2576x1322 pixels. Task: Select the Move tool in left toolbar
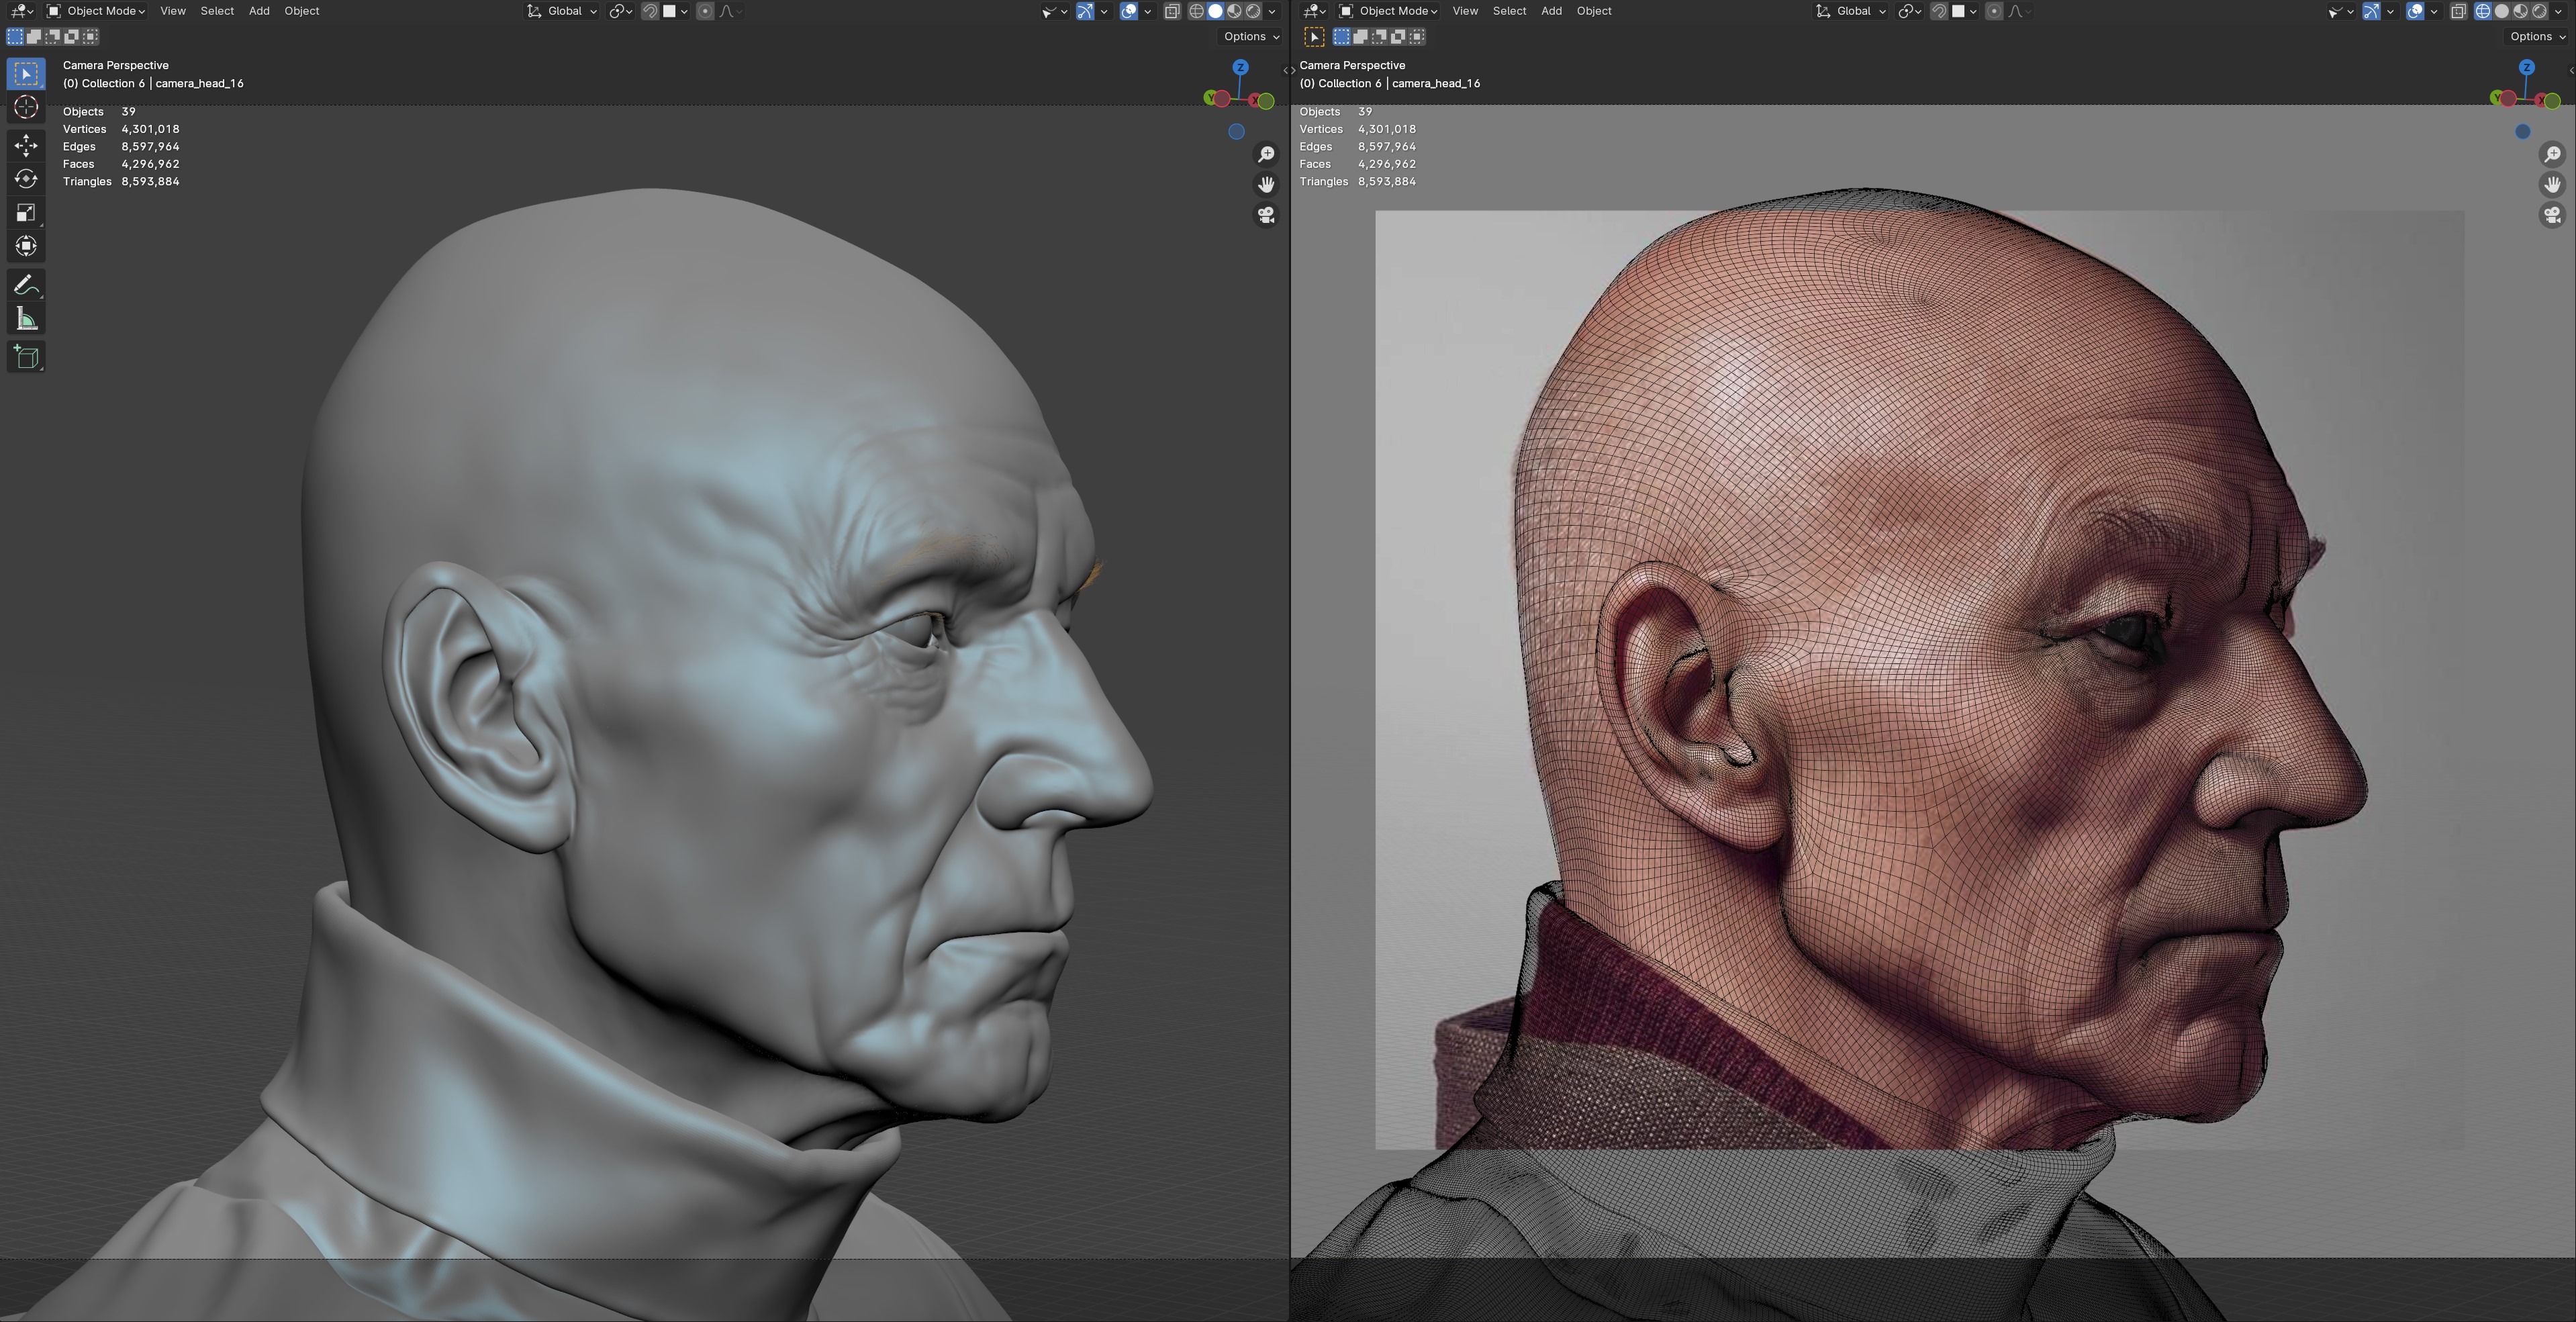click(26, 145)
